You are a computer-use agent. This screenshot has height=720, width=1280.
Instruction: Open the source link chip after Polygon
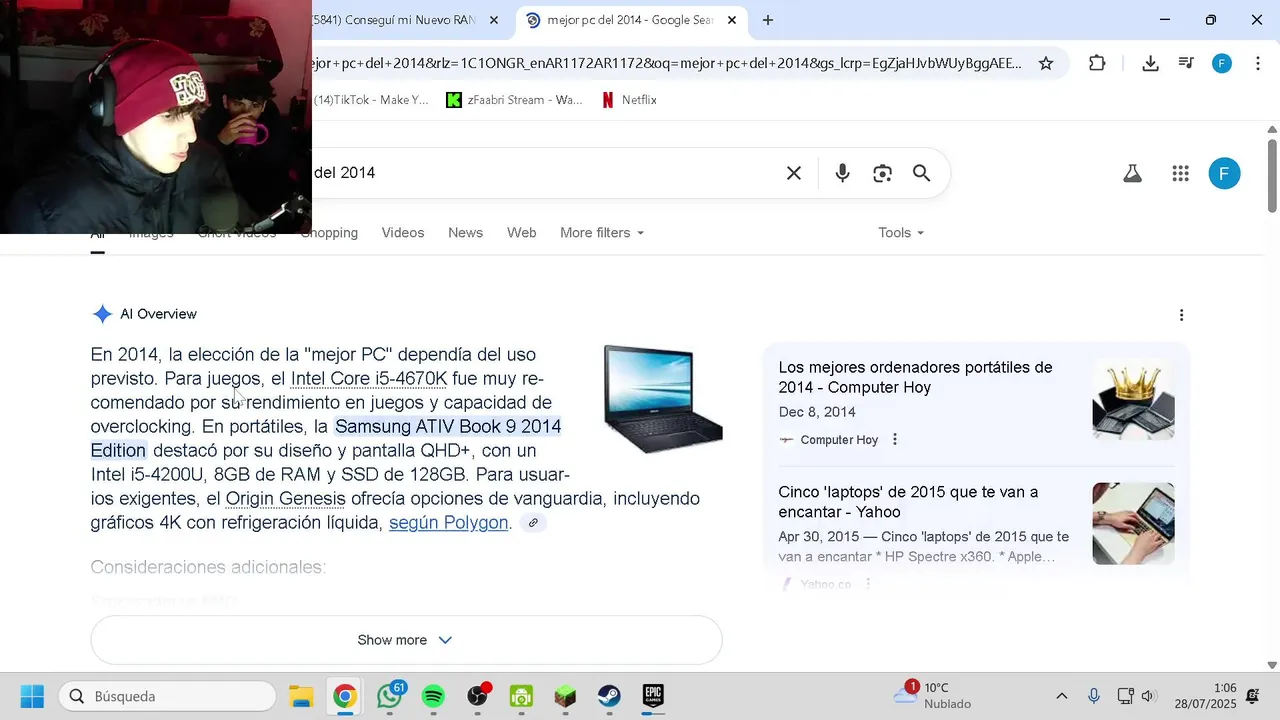click(533, 523)
